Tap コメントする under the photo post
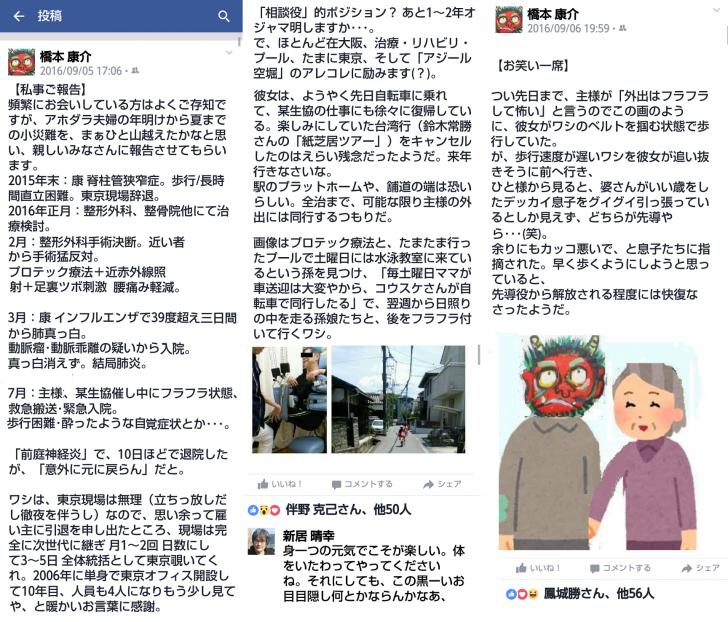Screen dimensions: 728x622 (362, 484)
